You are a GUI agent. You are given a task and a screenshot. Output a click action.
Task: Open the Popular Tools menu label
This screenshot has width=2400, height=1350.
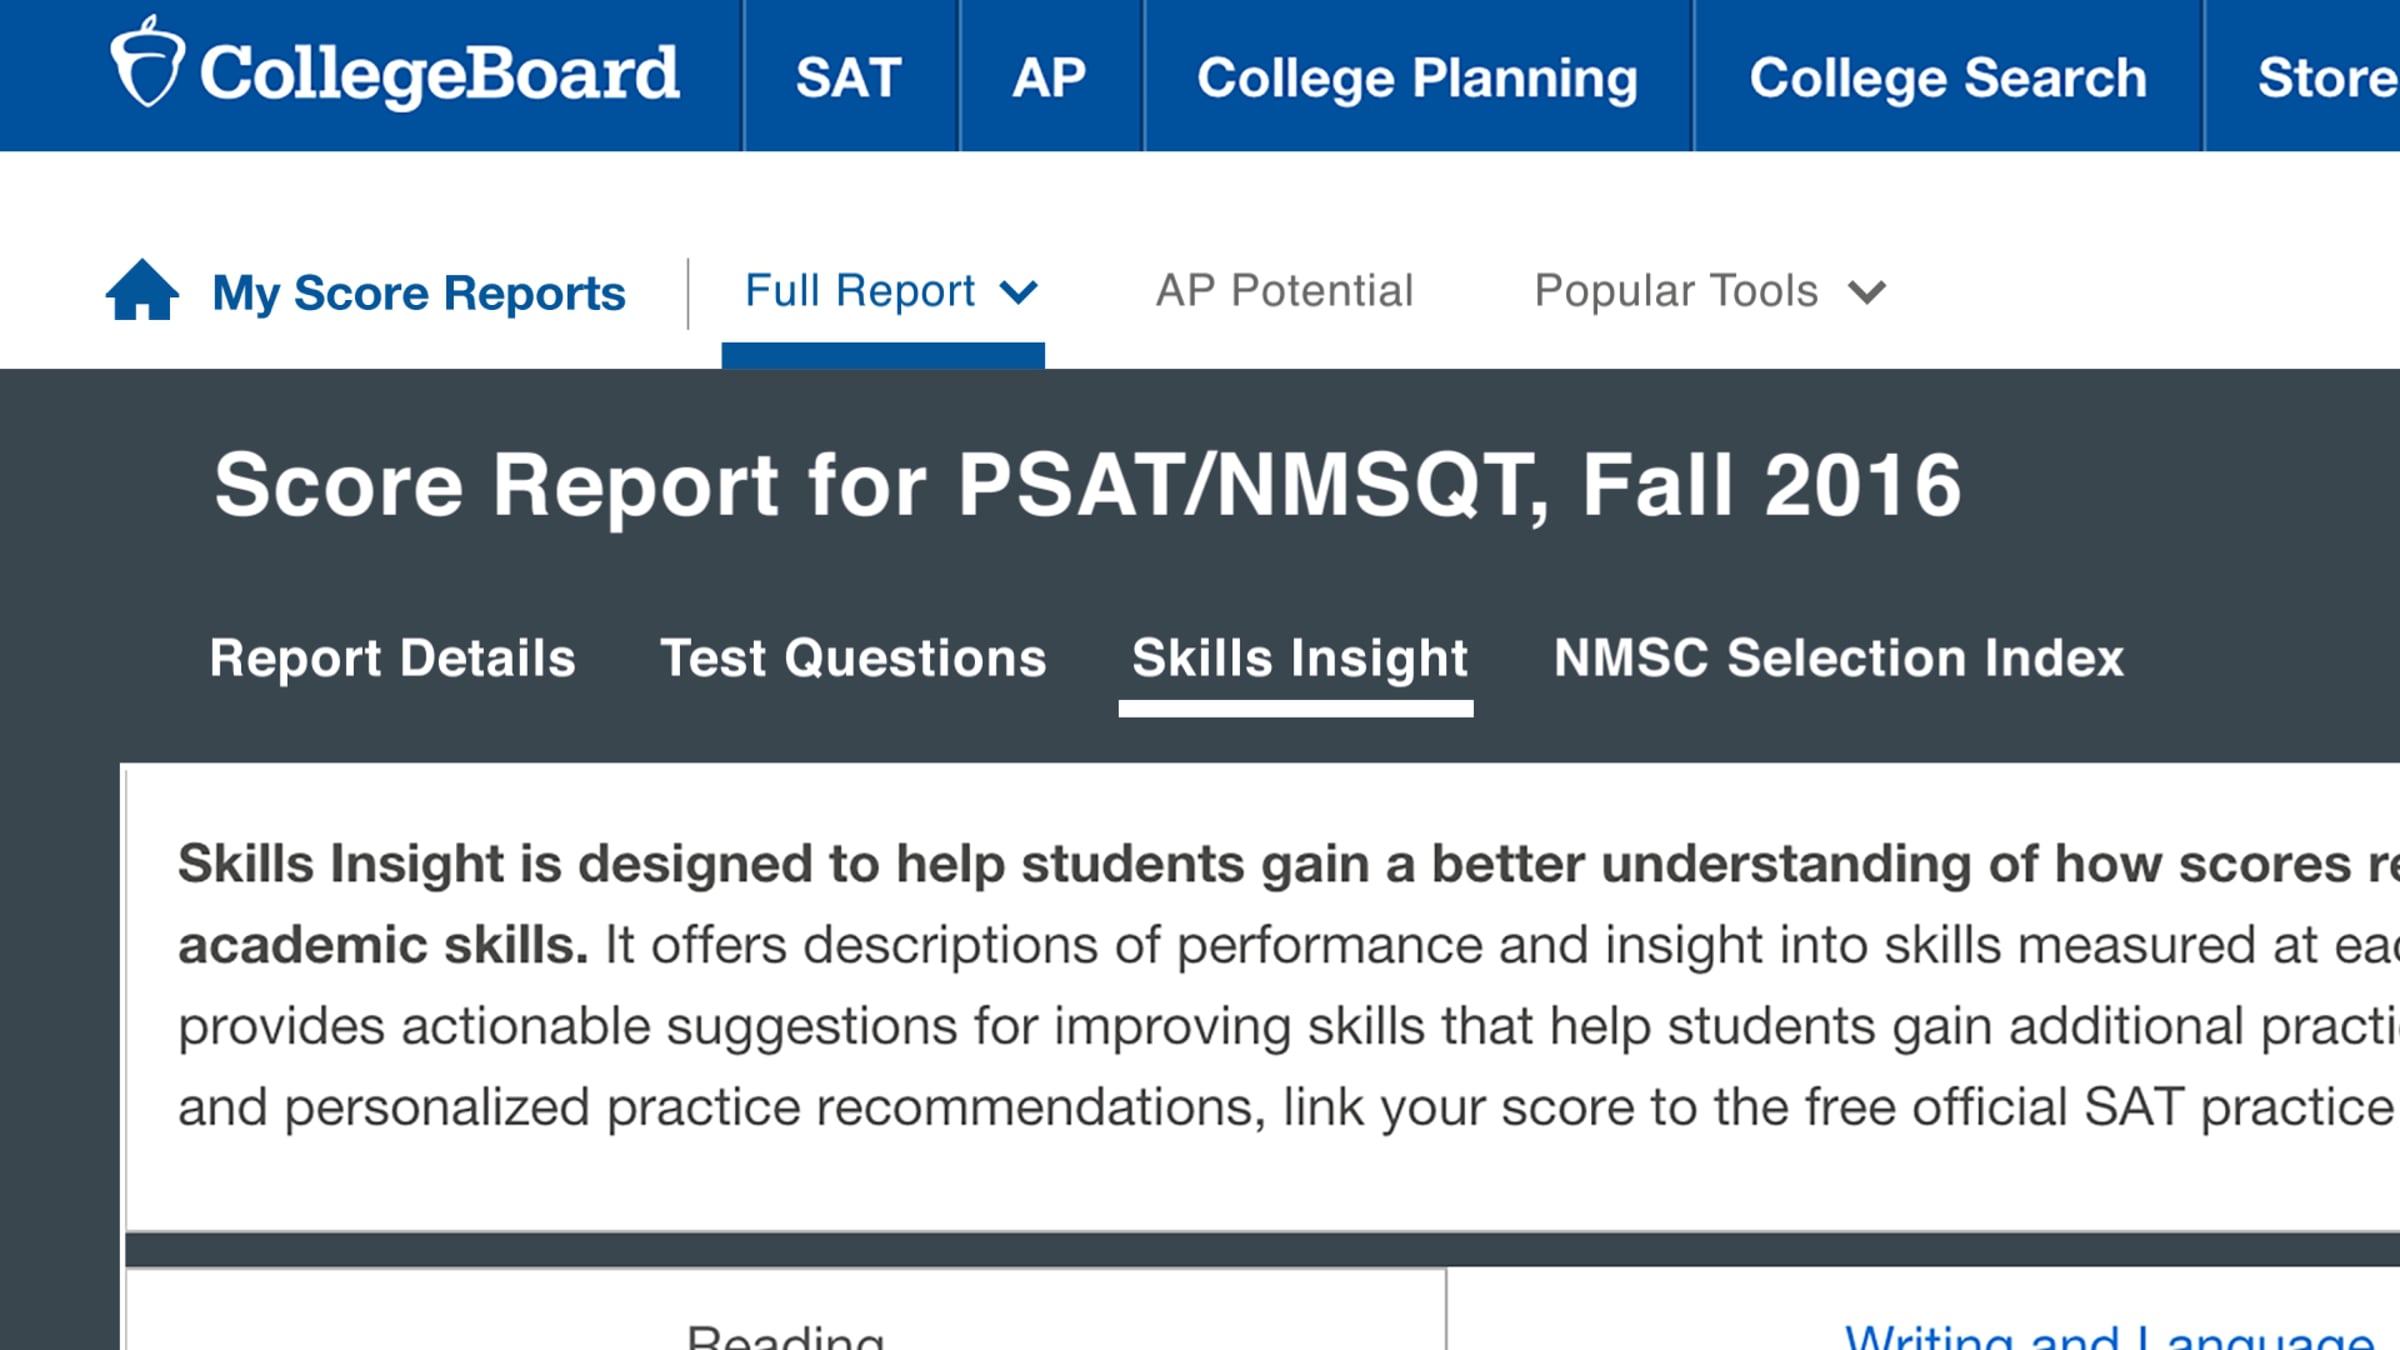[1676, 291]
